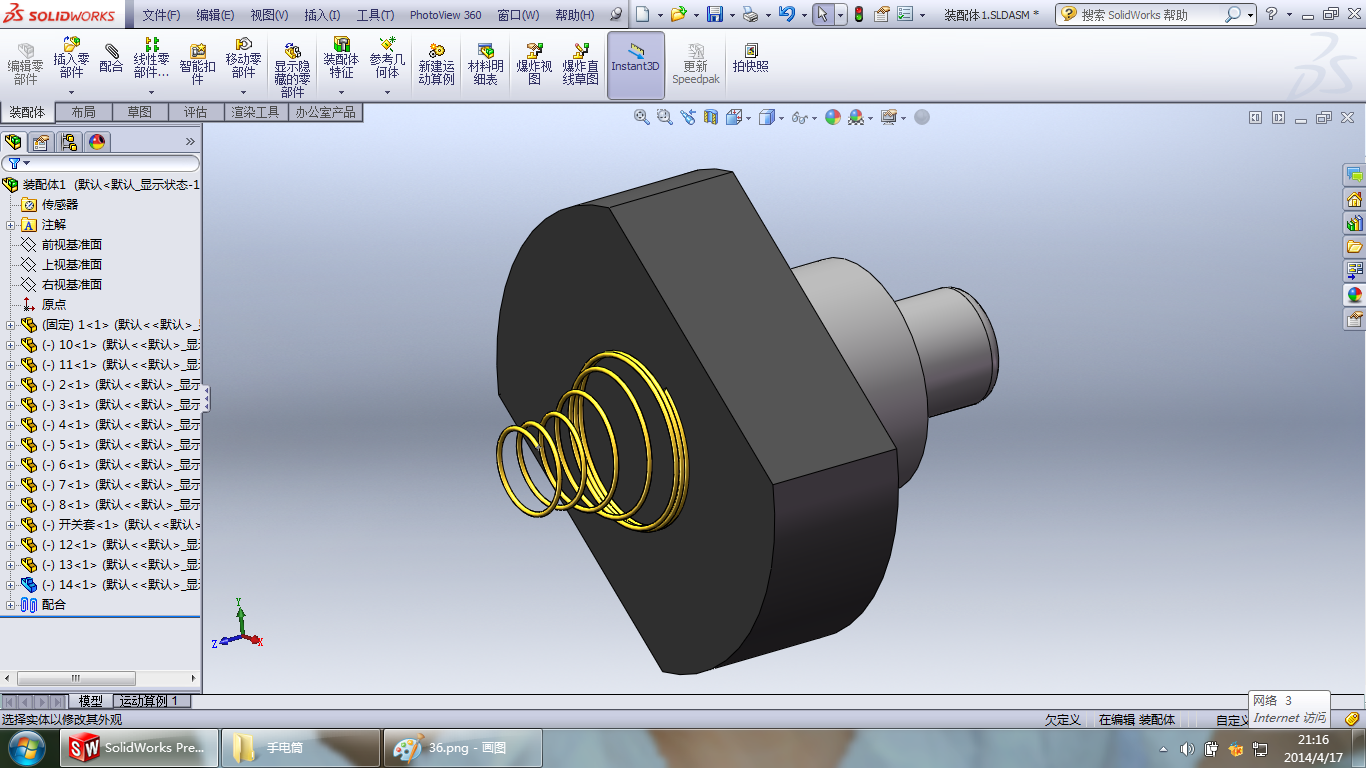Click the Save floppy disk icon

pyautogui.click(x=714, y=14)
